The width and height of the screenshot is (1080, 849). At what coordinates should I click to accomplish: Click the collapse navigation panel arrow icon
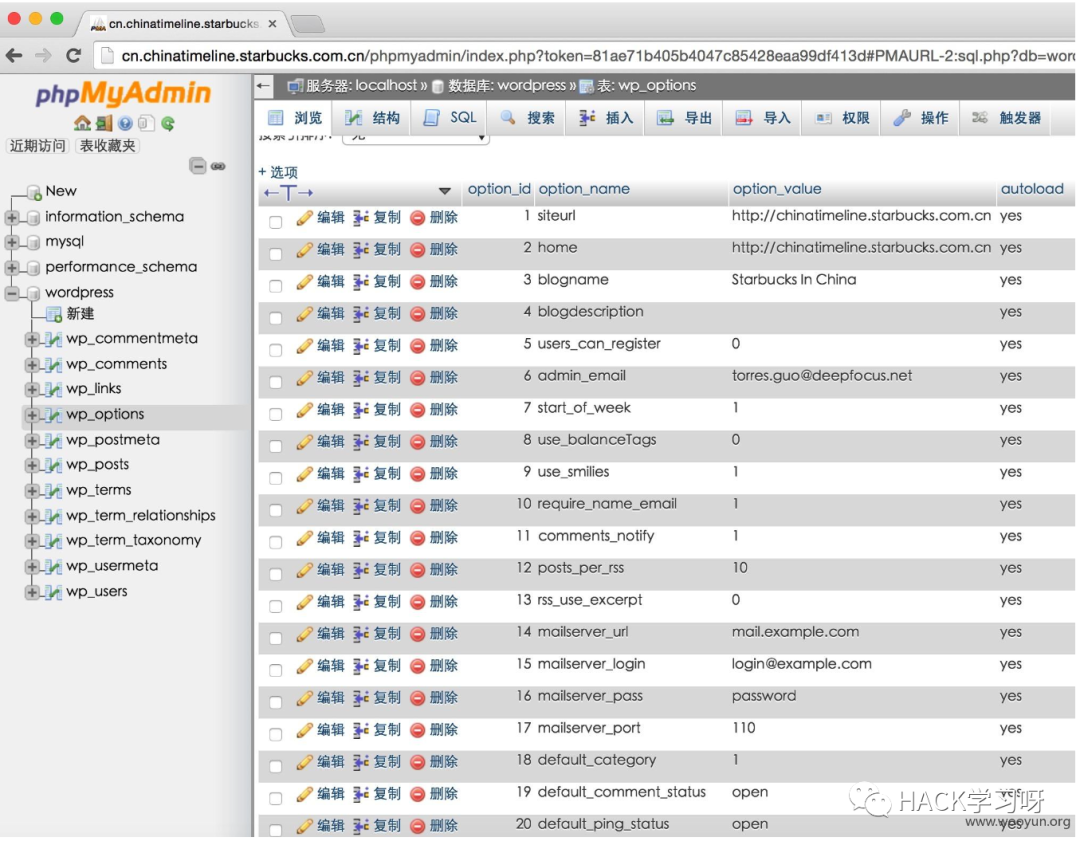[x=263, y=86]
